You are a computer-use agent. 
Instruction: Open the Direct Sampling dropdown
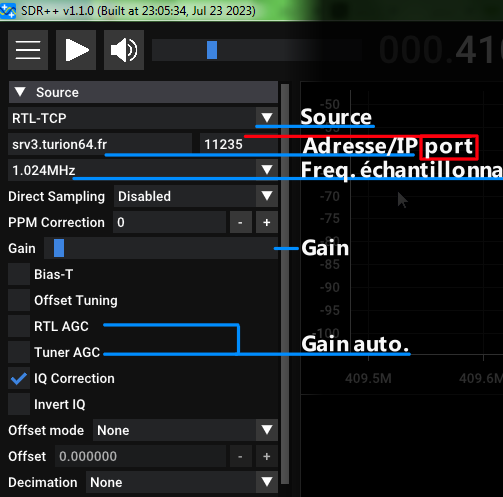tap(196, 196)
